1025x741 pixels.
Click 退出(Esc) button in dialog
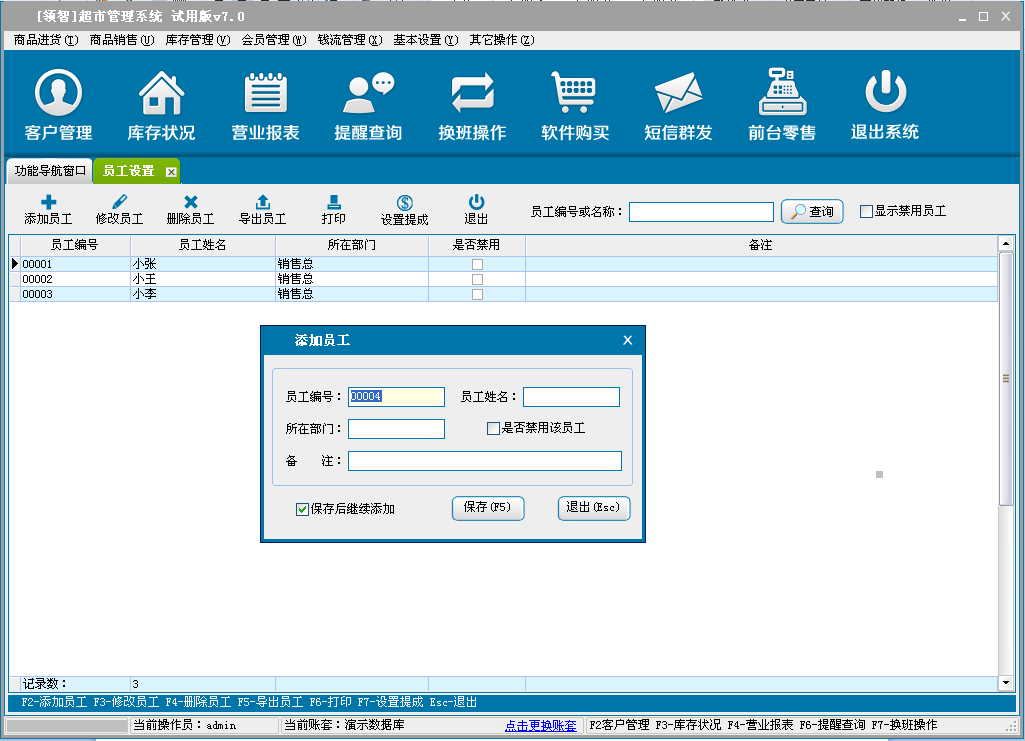pos(594,508)
